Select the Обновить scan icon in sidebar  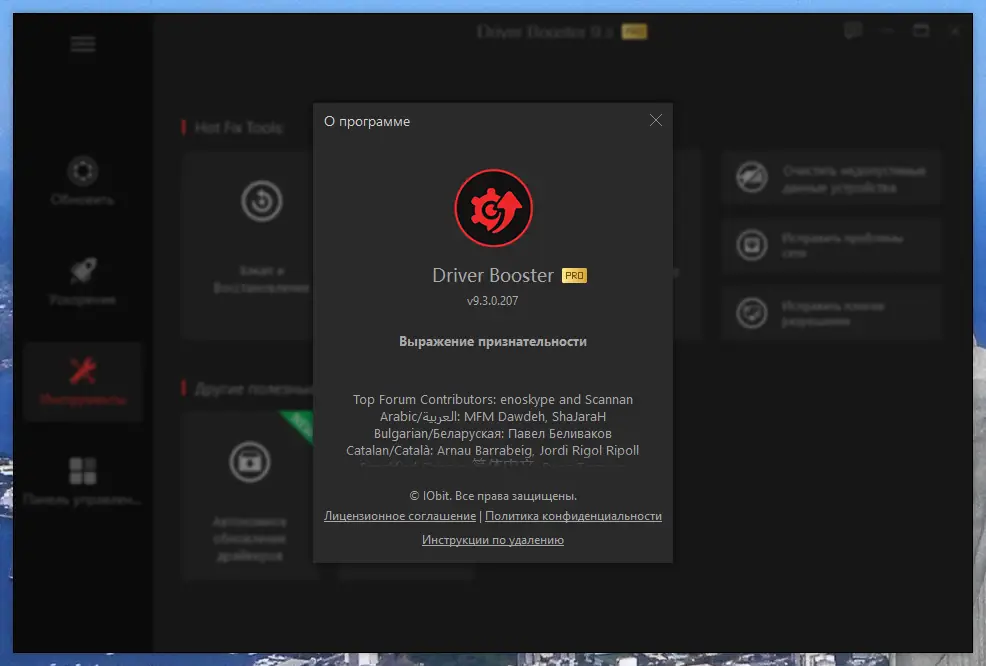[x=82, y=170]
